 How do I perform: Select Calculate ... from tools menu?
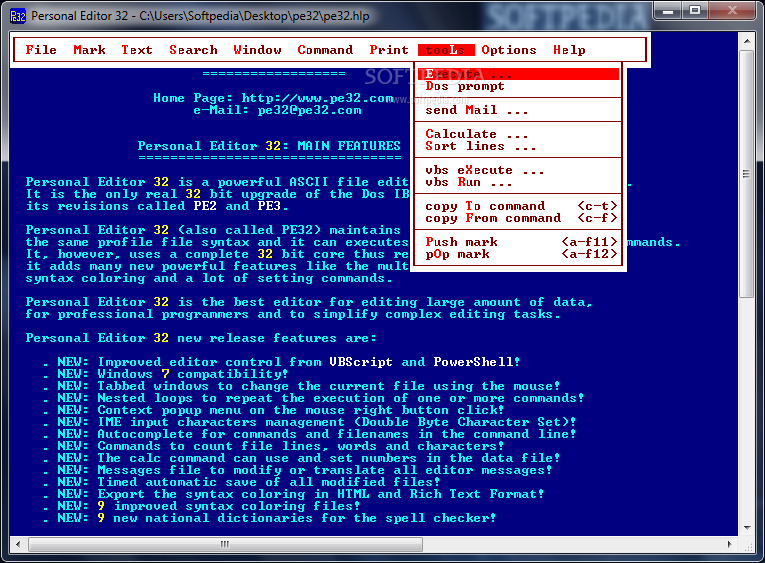pyautogui.click(x=518, y=134)
